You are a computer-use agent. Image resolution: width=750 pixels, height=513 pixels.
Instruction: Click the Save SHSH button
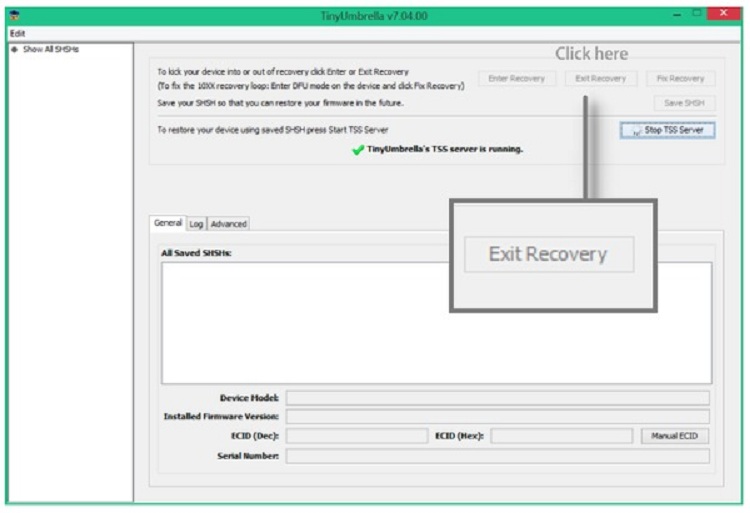click(684, 102)
